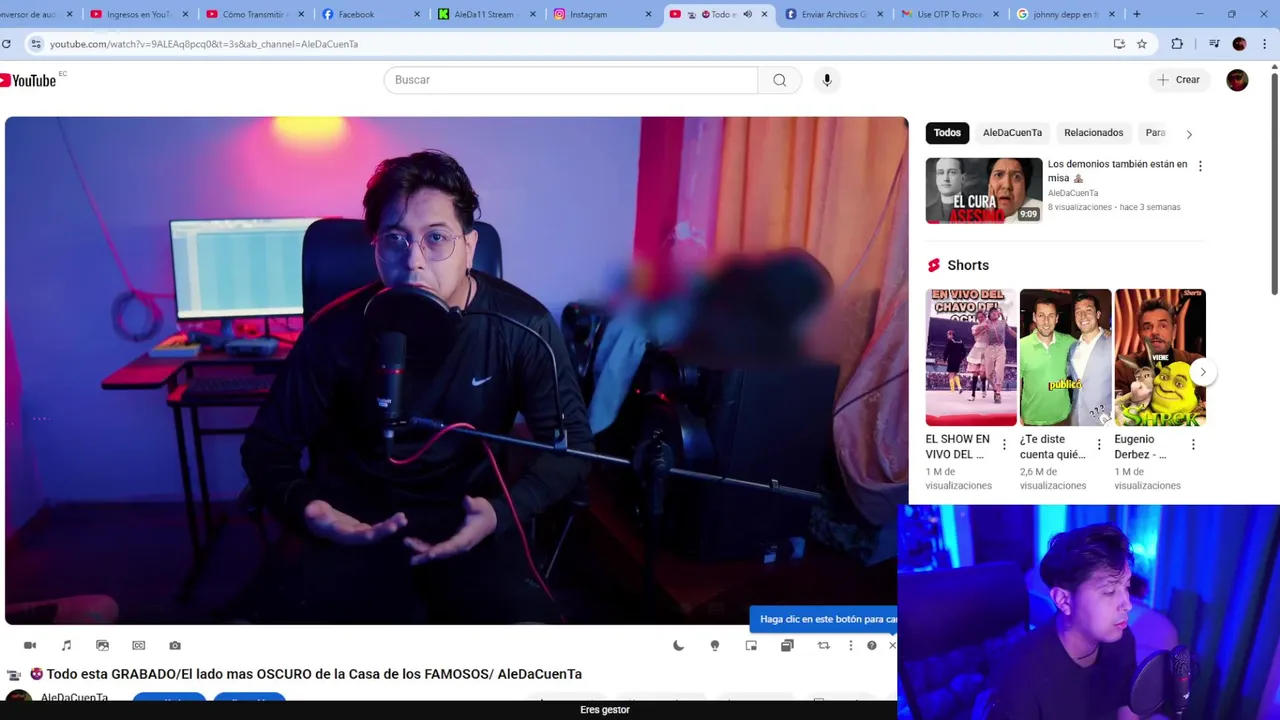
Task: Click the music note extension icon
Action: [x=66, y=646]
